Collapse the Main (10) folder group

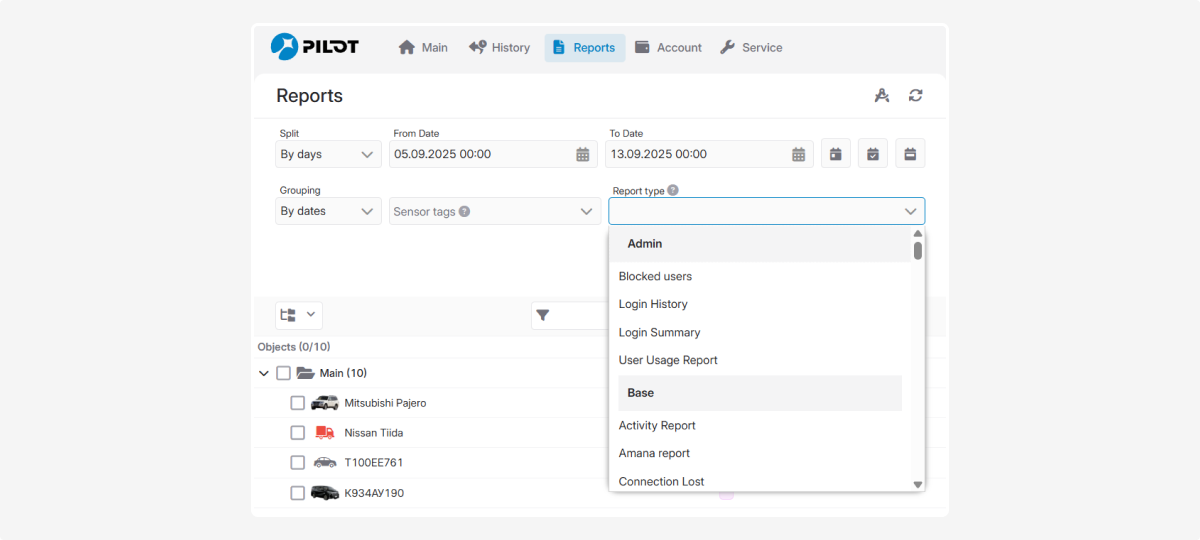pyautogui.click(x=264, y=373)
